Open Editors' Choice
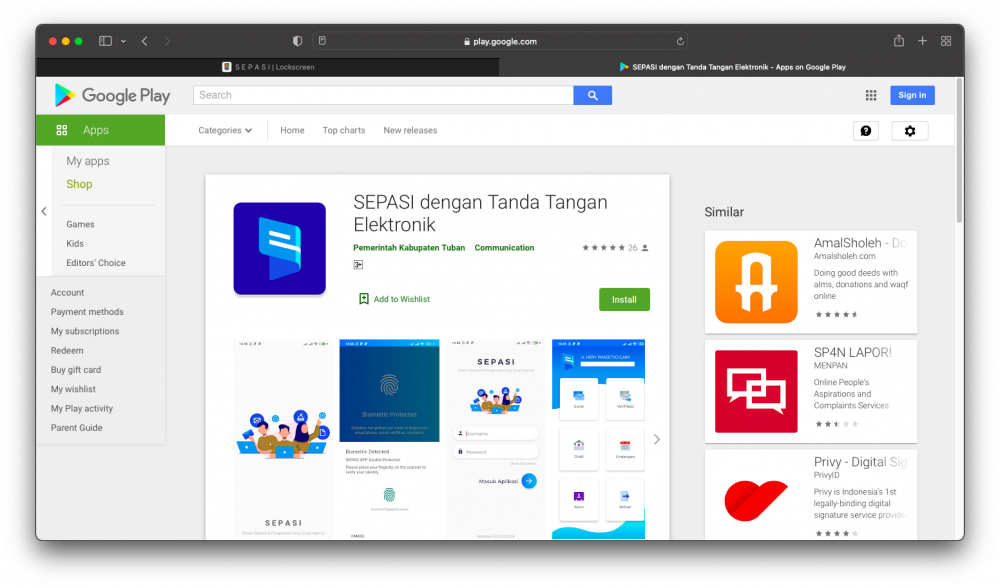This screenshot has height=588, width=1000. [96, 262]
